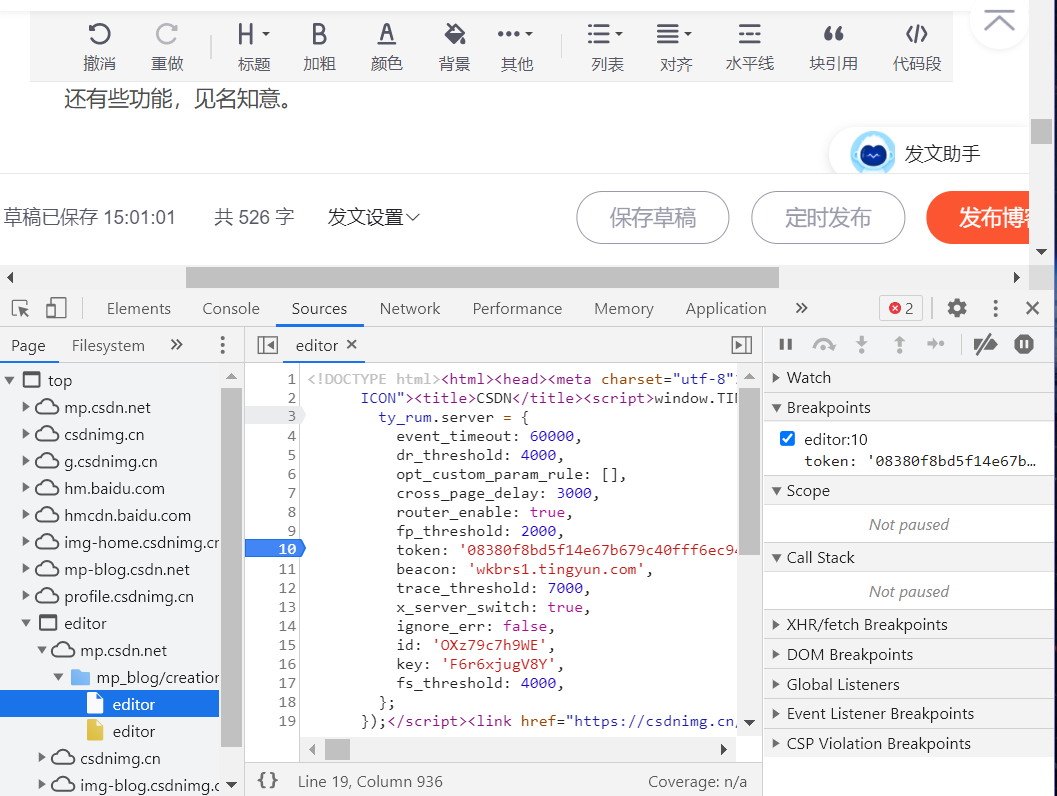Switch to the Console tab
Image resolution: width=1057 pixels, height=796 pixels.
click(231, 309)
